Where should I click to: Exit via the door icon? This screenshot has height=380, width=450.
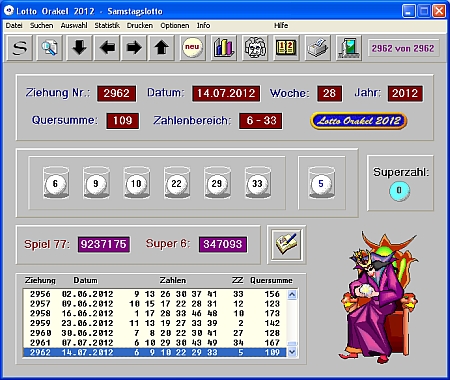click(349, 48)
